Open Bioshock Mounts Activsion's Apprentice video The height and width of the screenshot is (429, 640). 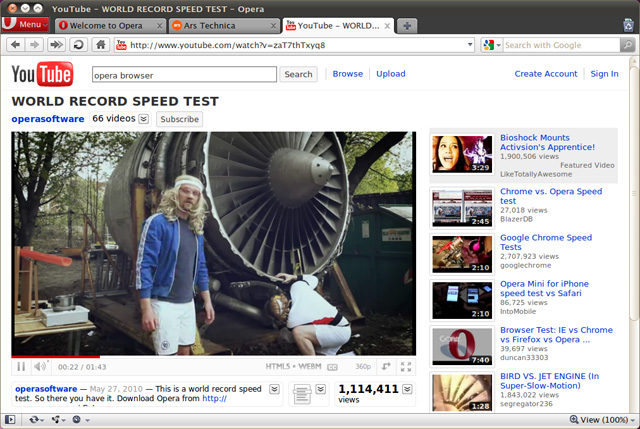[x=547, y=142]
